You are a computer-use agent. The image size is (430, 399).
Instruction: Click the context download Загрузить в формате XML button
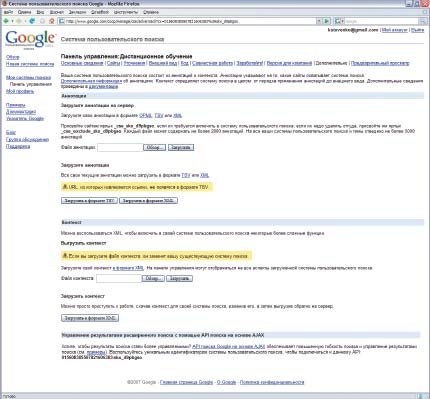90,318
